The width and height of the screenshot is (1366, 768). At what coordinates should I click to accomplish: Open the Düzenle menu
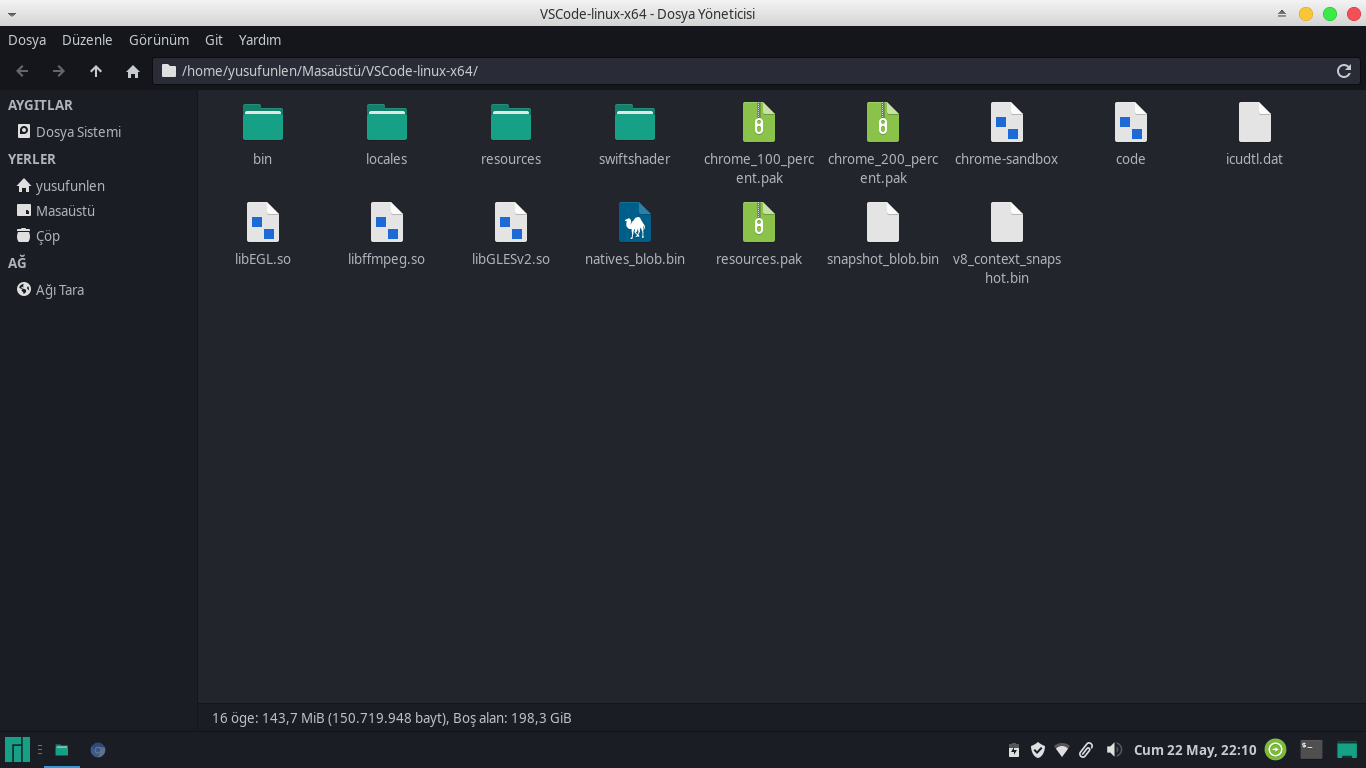[87, 40]
